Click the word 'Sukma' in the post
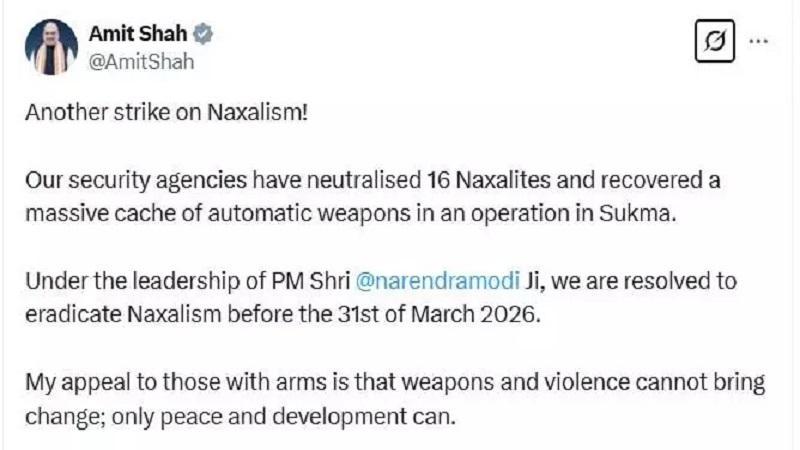This screenshot has width=800, height=450. coord(637,214)
